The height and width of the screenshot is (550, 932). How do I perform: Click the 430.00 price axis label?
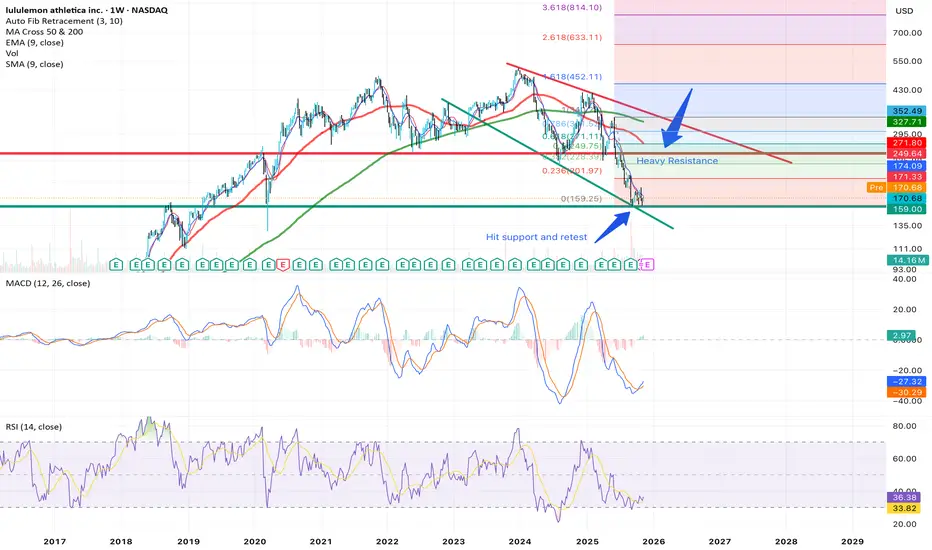(907, 90)
